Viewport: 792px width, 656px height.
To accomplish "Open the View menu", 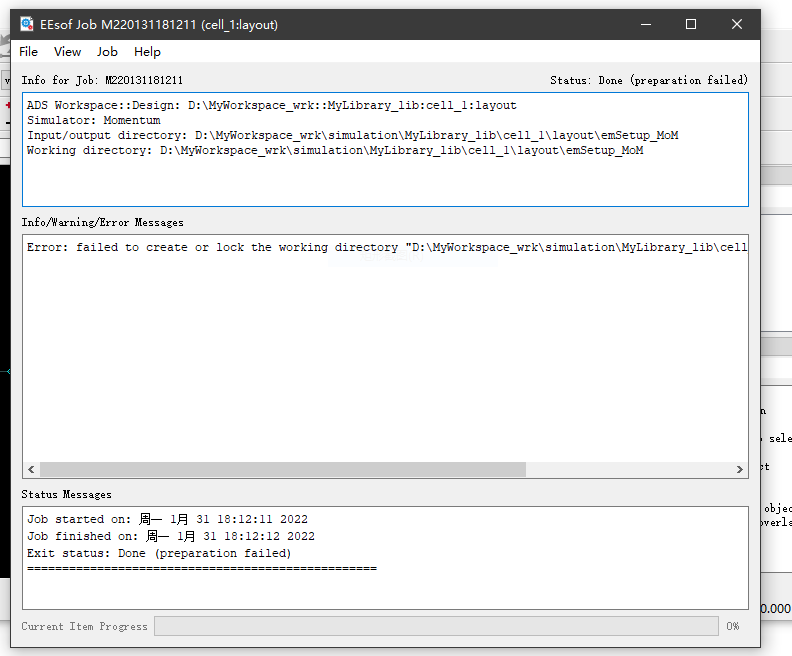I will (x=67, y=52).
